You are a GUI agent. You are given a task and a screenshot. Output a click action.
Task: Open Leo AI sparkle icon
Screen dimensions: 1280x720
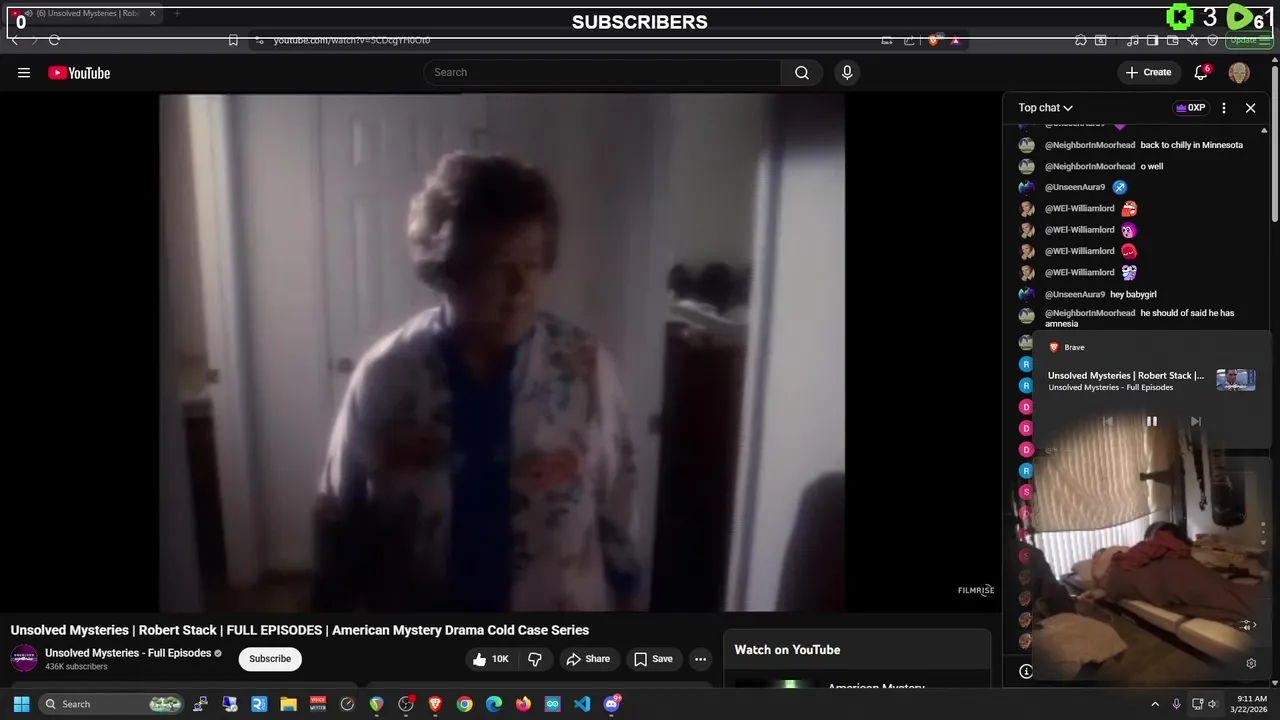click(x=1193, y=40)
